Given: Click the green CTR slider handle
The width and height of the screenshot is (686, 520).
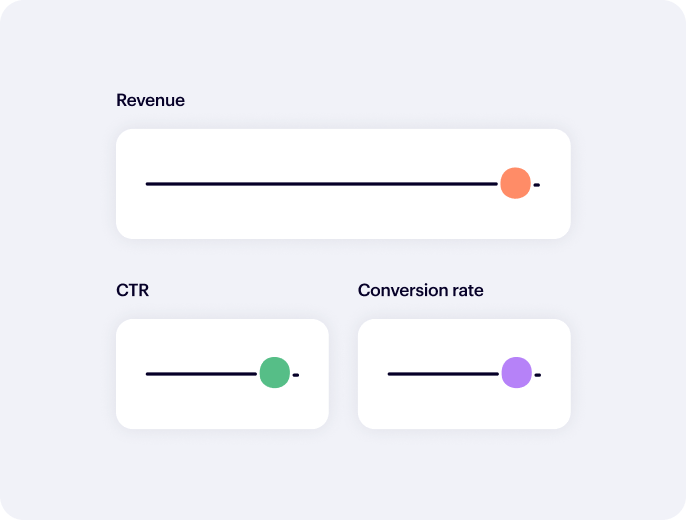Looking at the screenshot, I should [274, 373].
